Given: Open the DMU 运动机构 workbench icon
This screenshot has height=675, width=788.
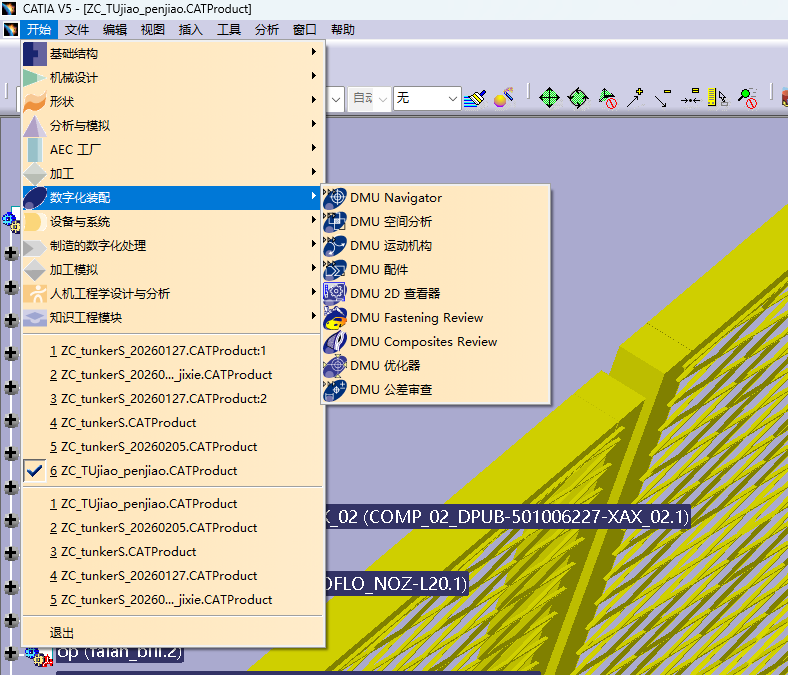Looking at the screenshot, I should 335,246.
